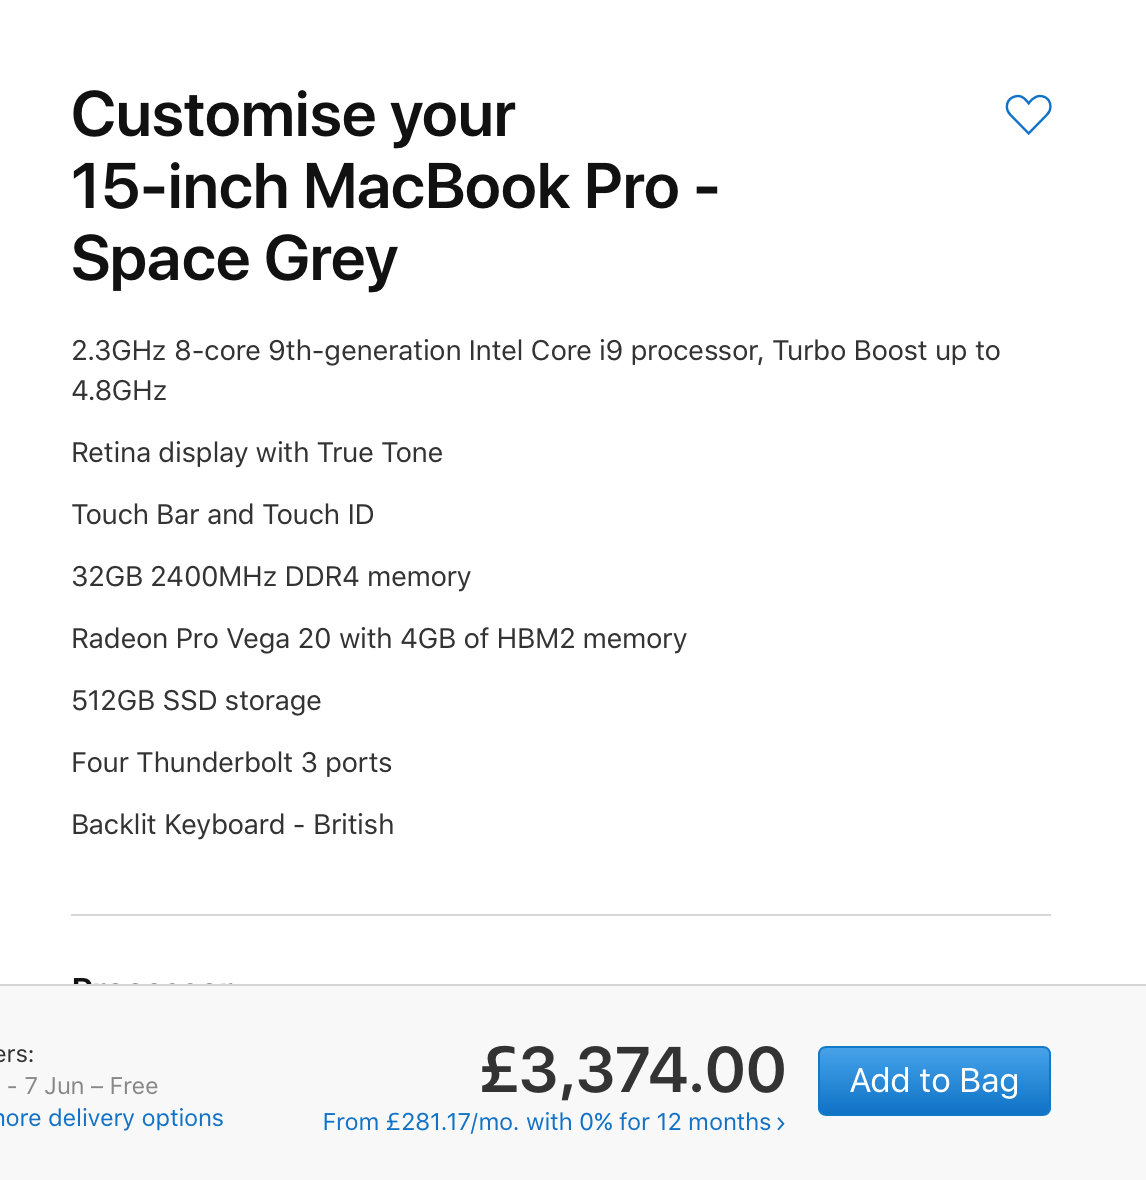Click the partially hidden Processor section heading

[152, 980]
